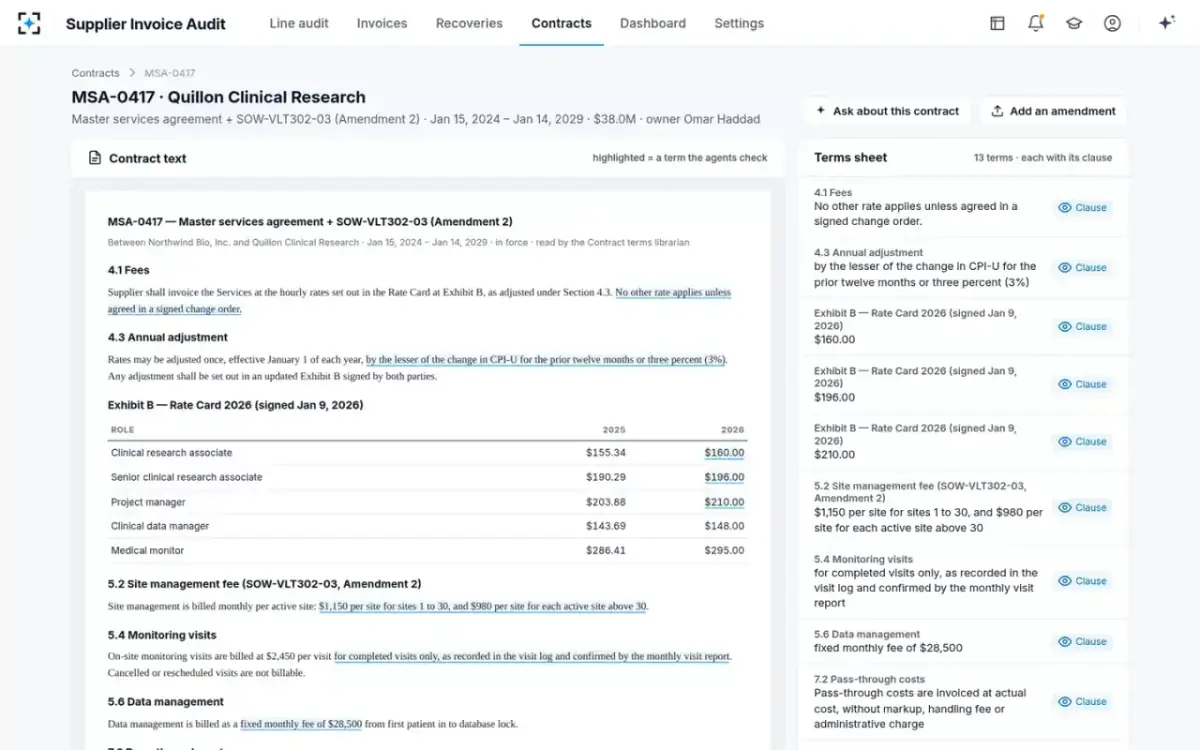Click the Supplier Invoice Audit title
Screen dimensions: 1200x750
pos(146,24)
